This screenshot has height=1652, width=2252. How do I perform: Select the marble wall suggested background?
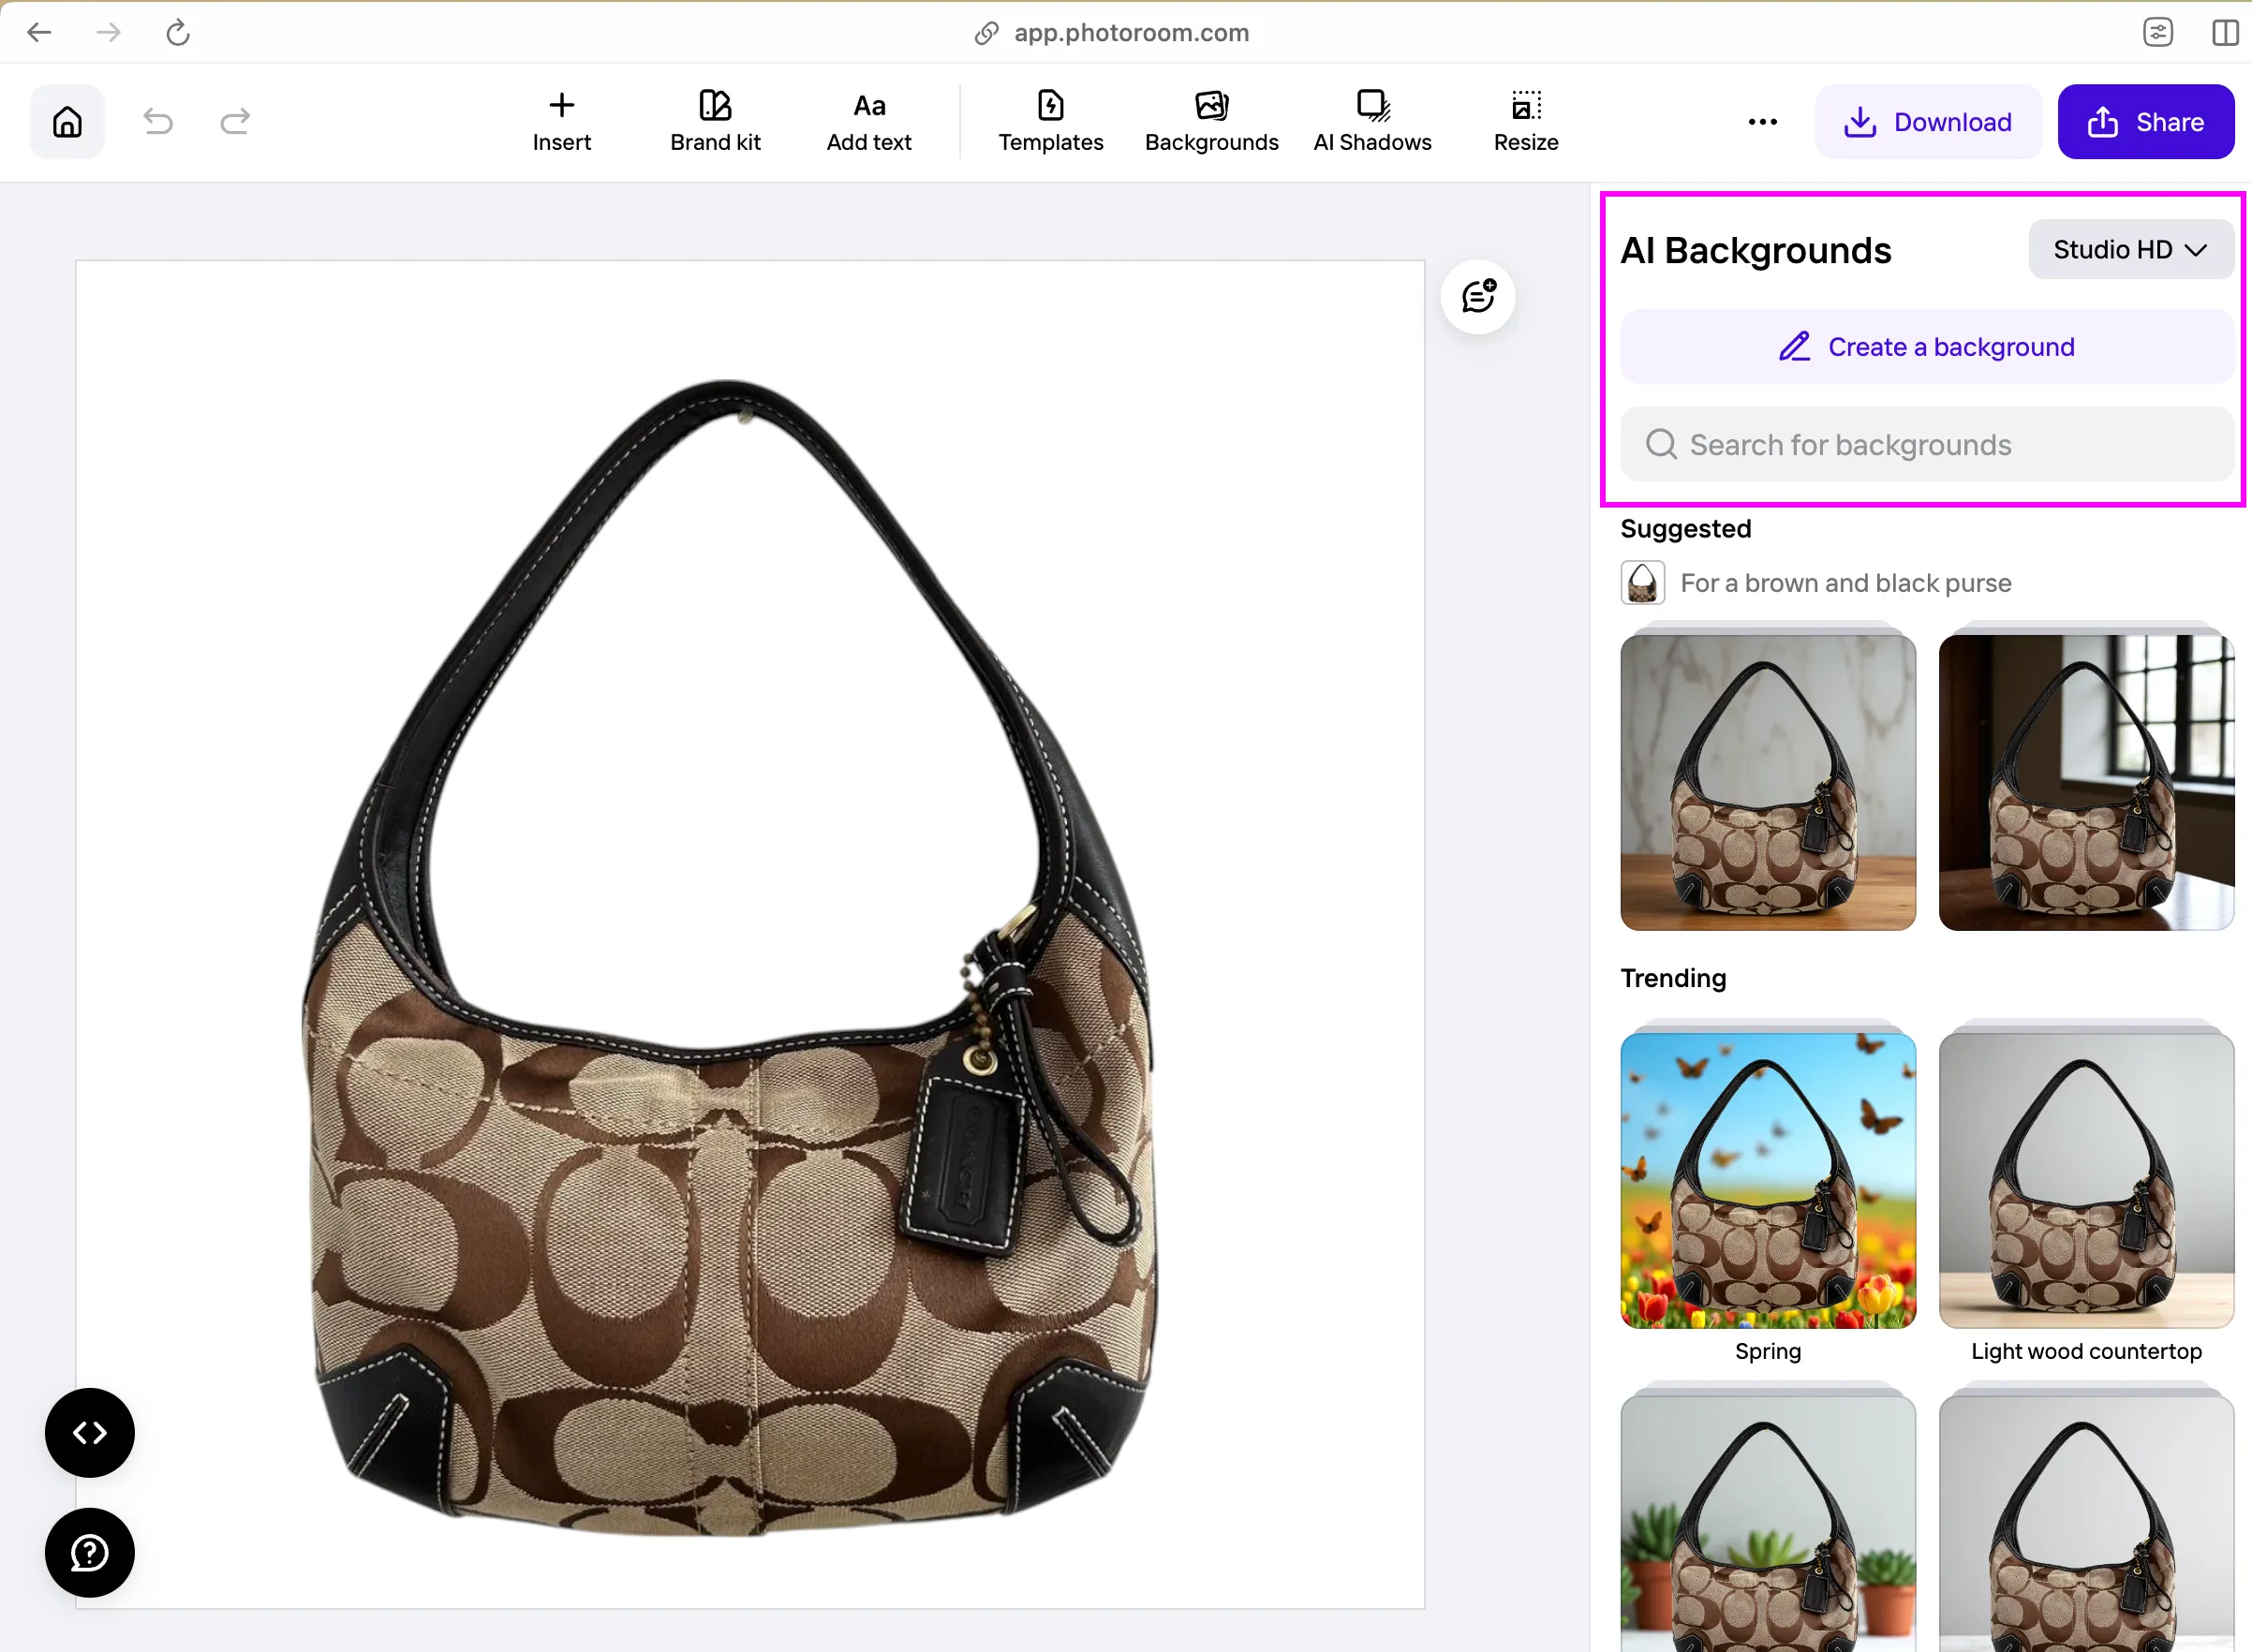(1768, 783)
